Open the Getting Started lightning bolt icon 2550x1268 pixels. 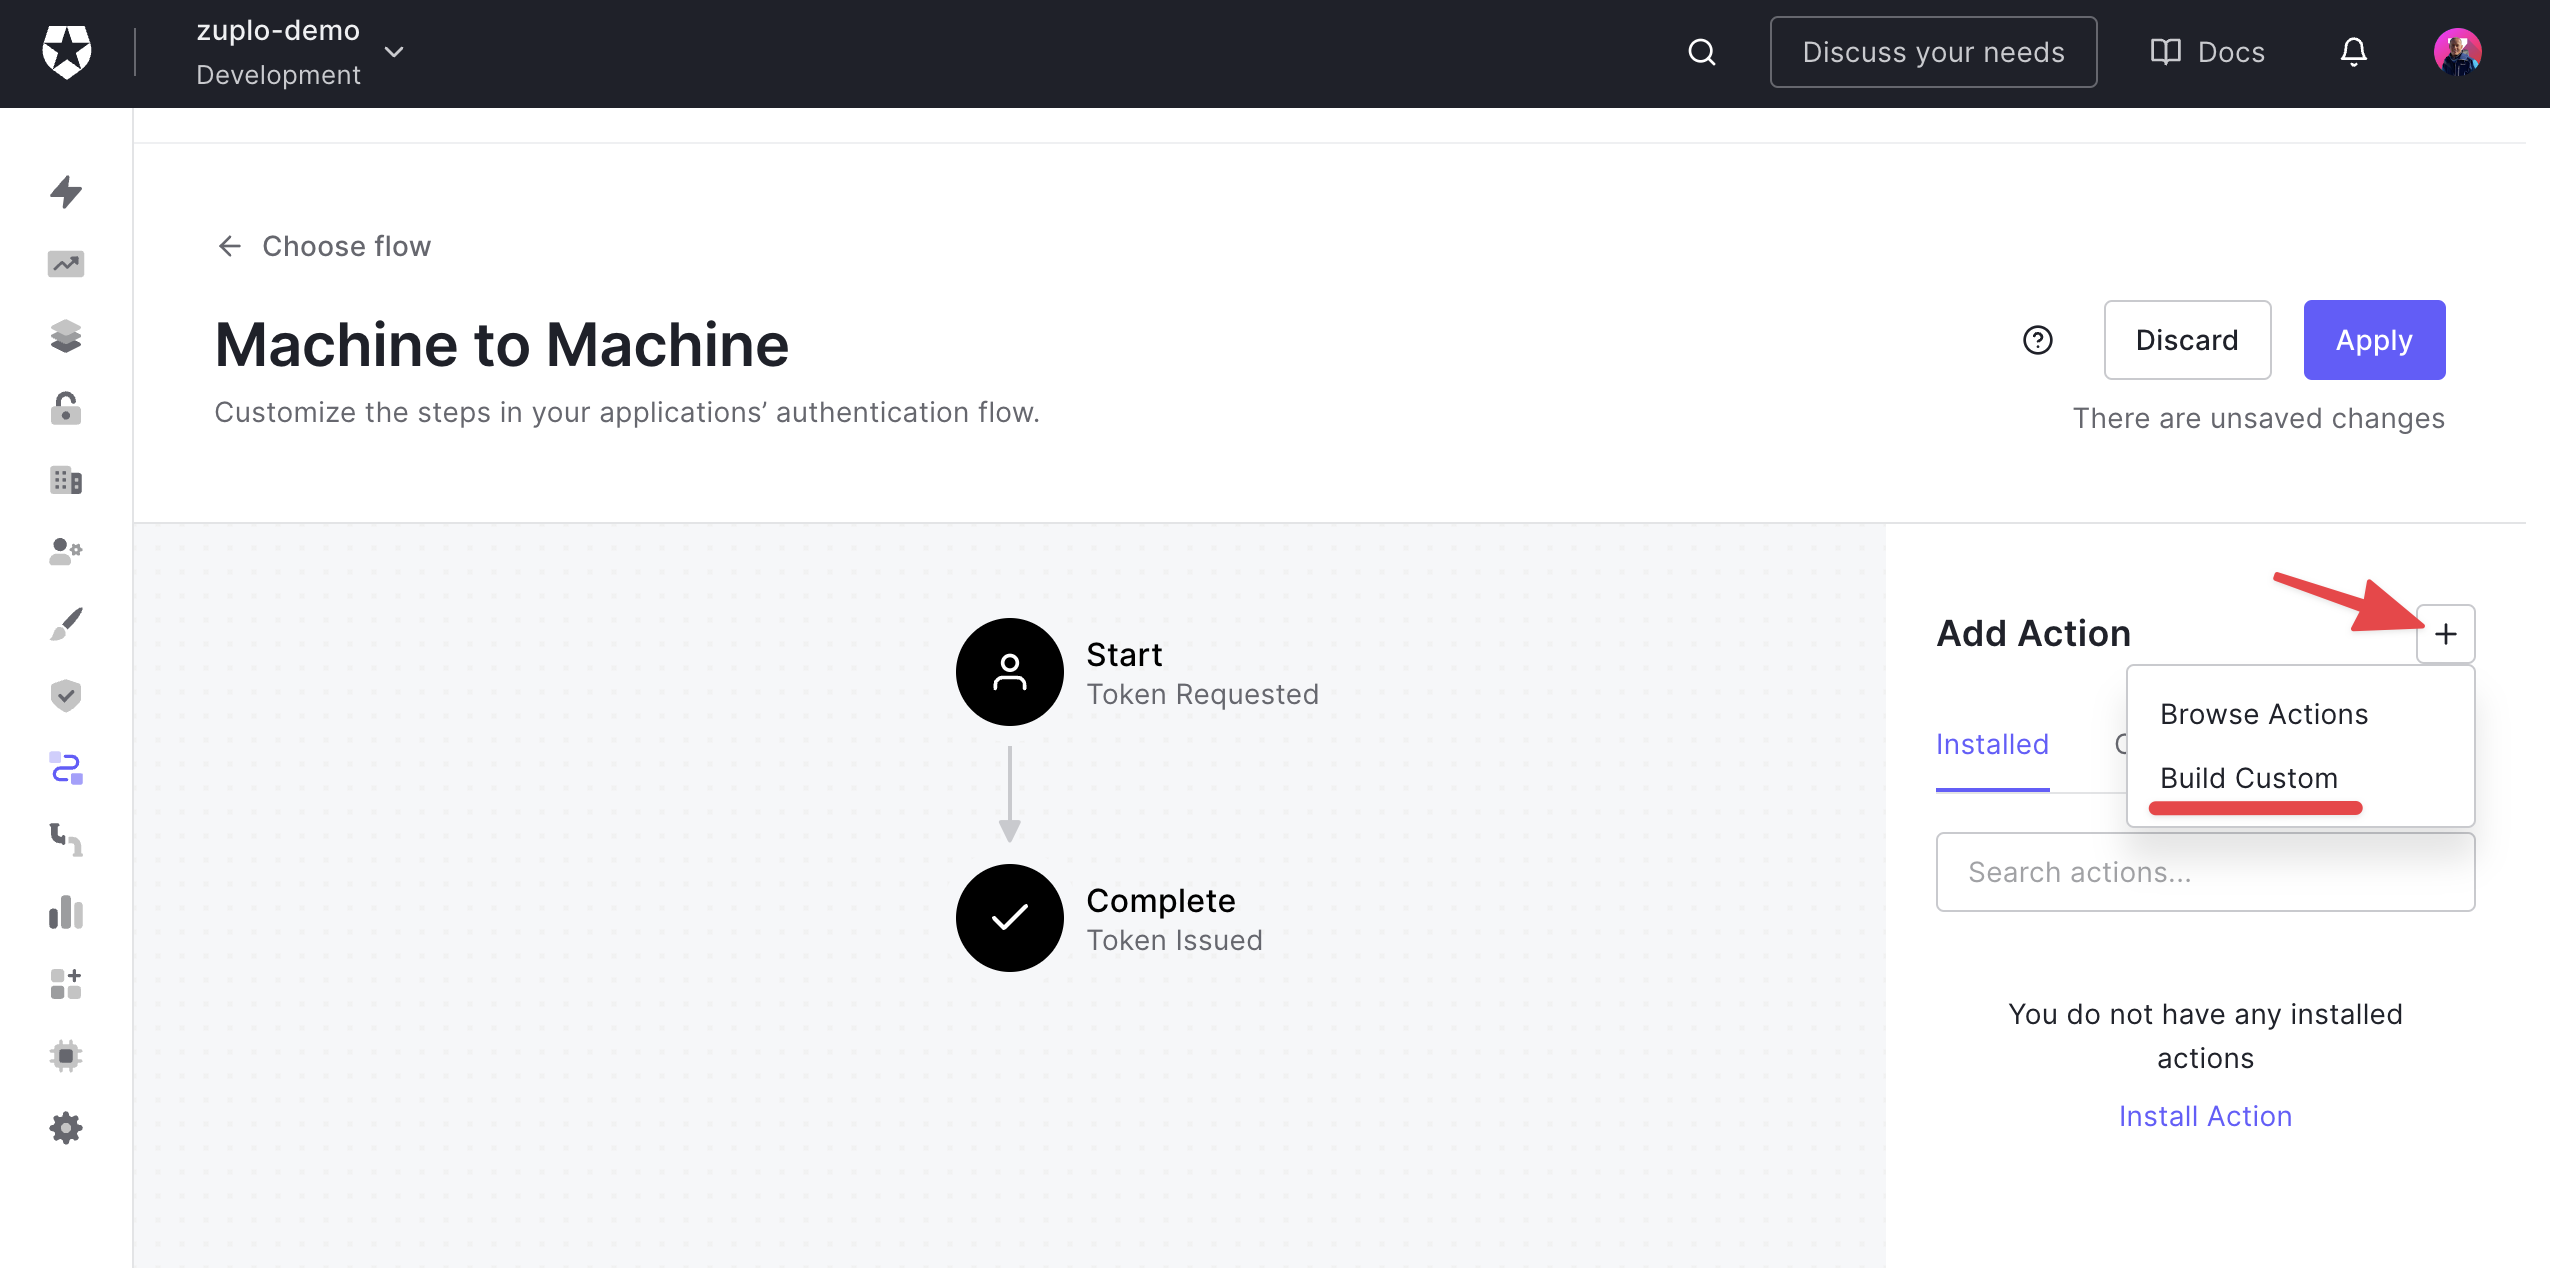coord(66,191)
